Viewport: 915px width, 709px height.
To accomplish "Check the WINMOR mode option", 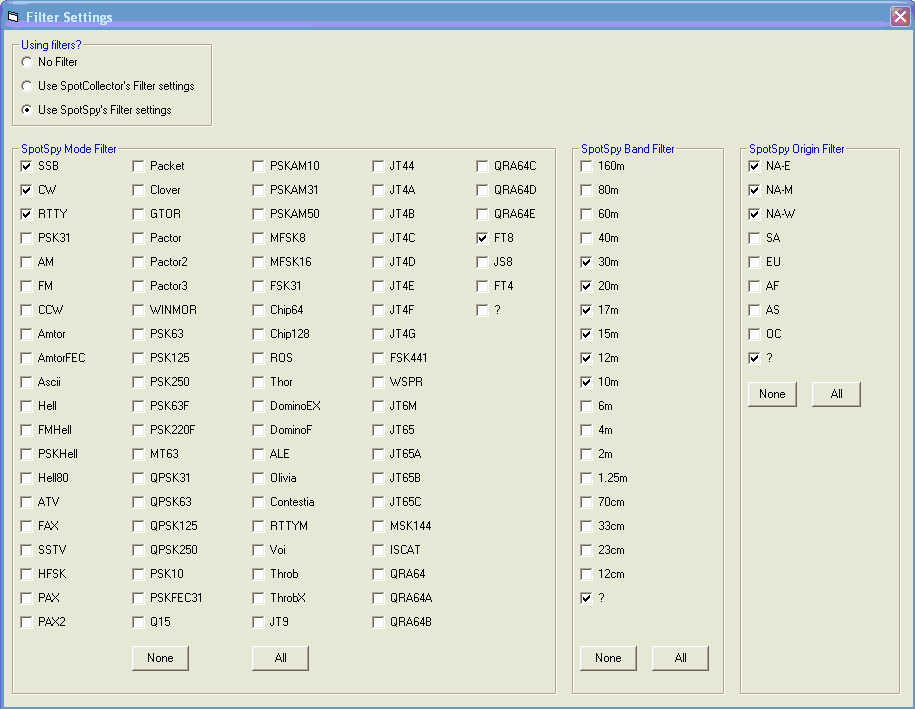I will click(138, 310).
